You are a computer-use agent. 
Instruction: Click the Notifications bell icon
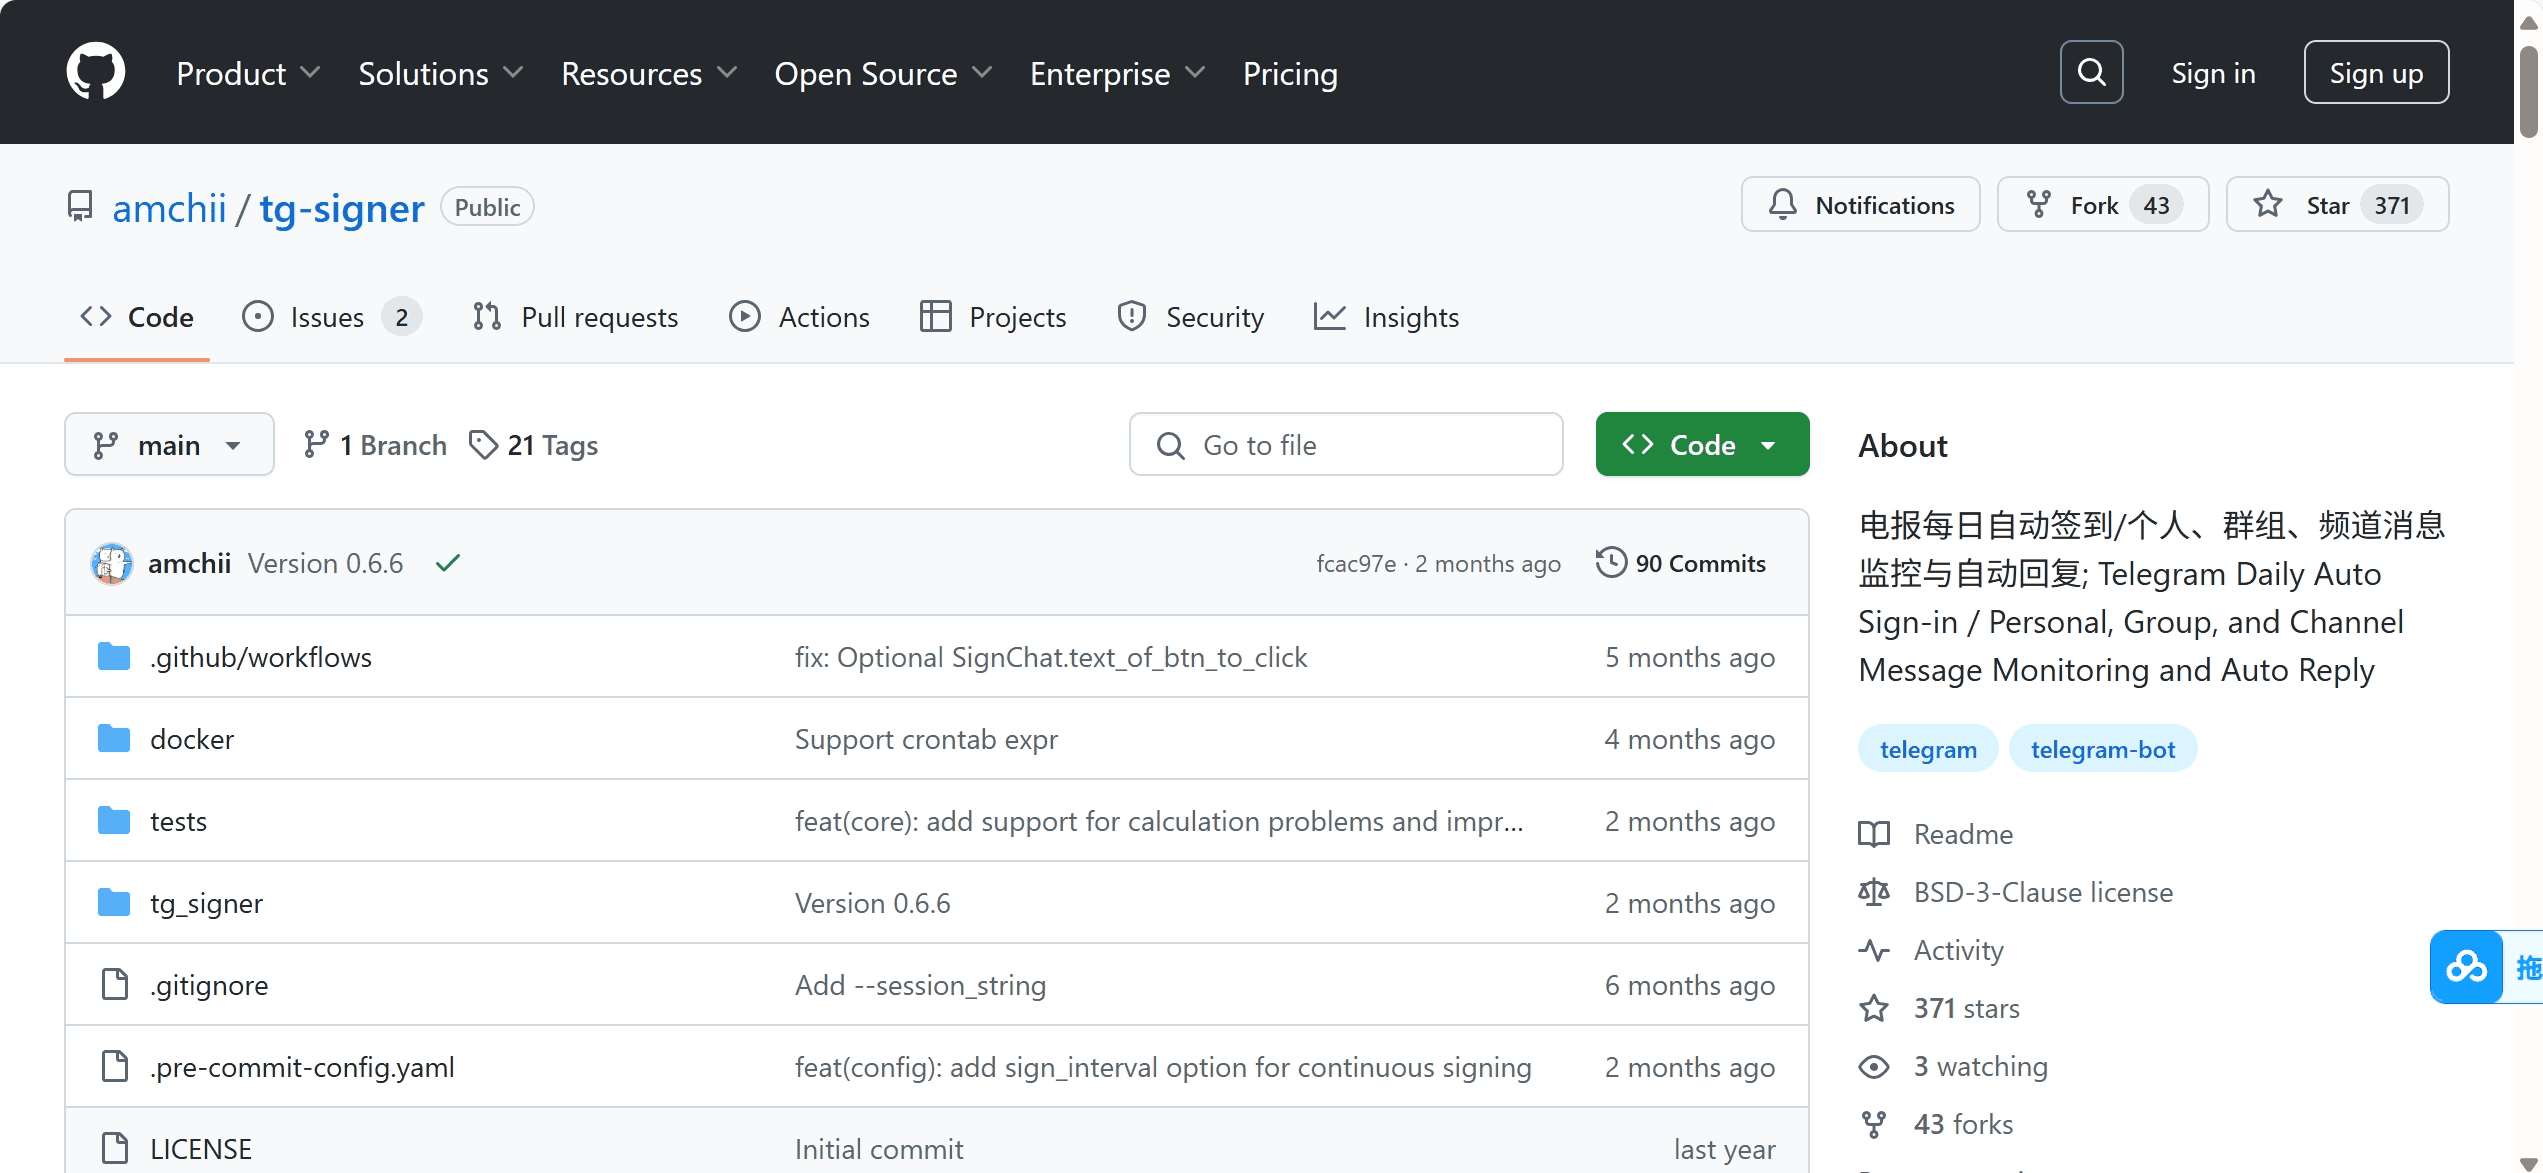[x=1782, y=205]
